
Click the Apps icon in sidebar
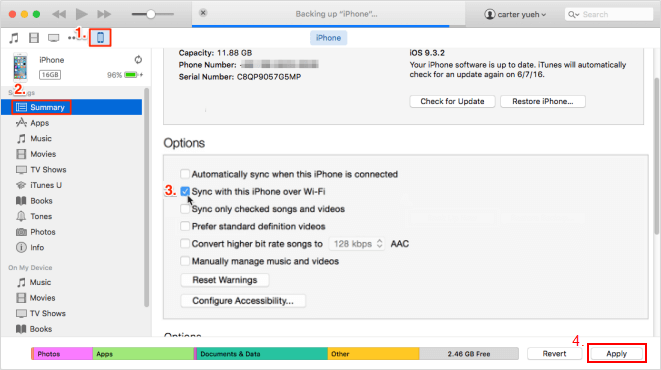(x=21, y=123)
